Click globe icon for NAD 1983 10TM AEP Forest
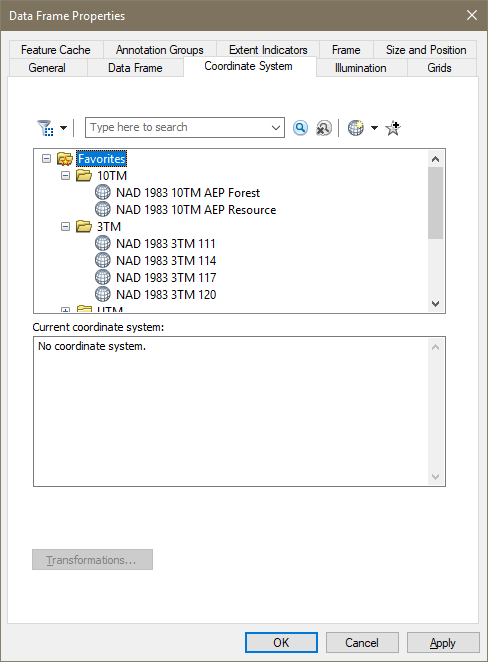This screenshot has width=488, height=662. point(103,193)
